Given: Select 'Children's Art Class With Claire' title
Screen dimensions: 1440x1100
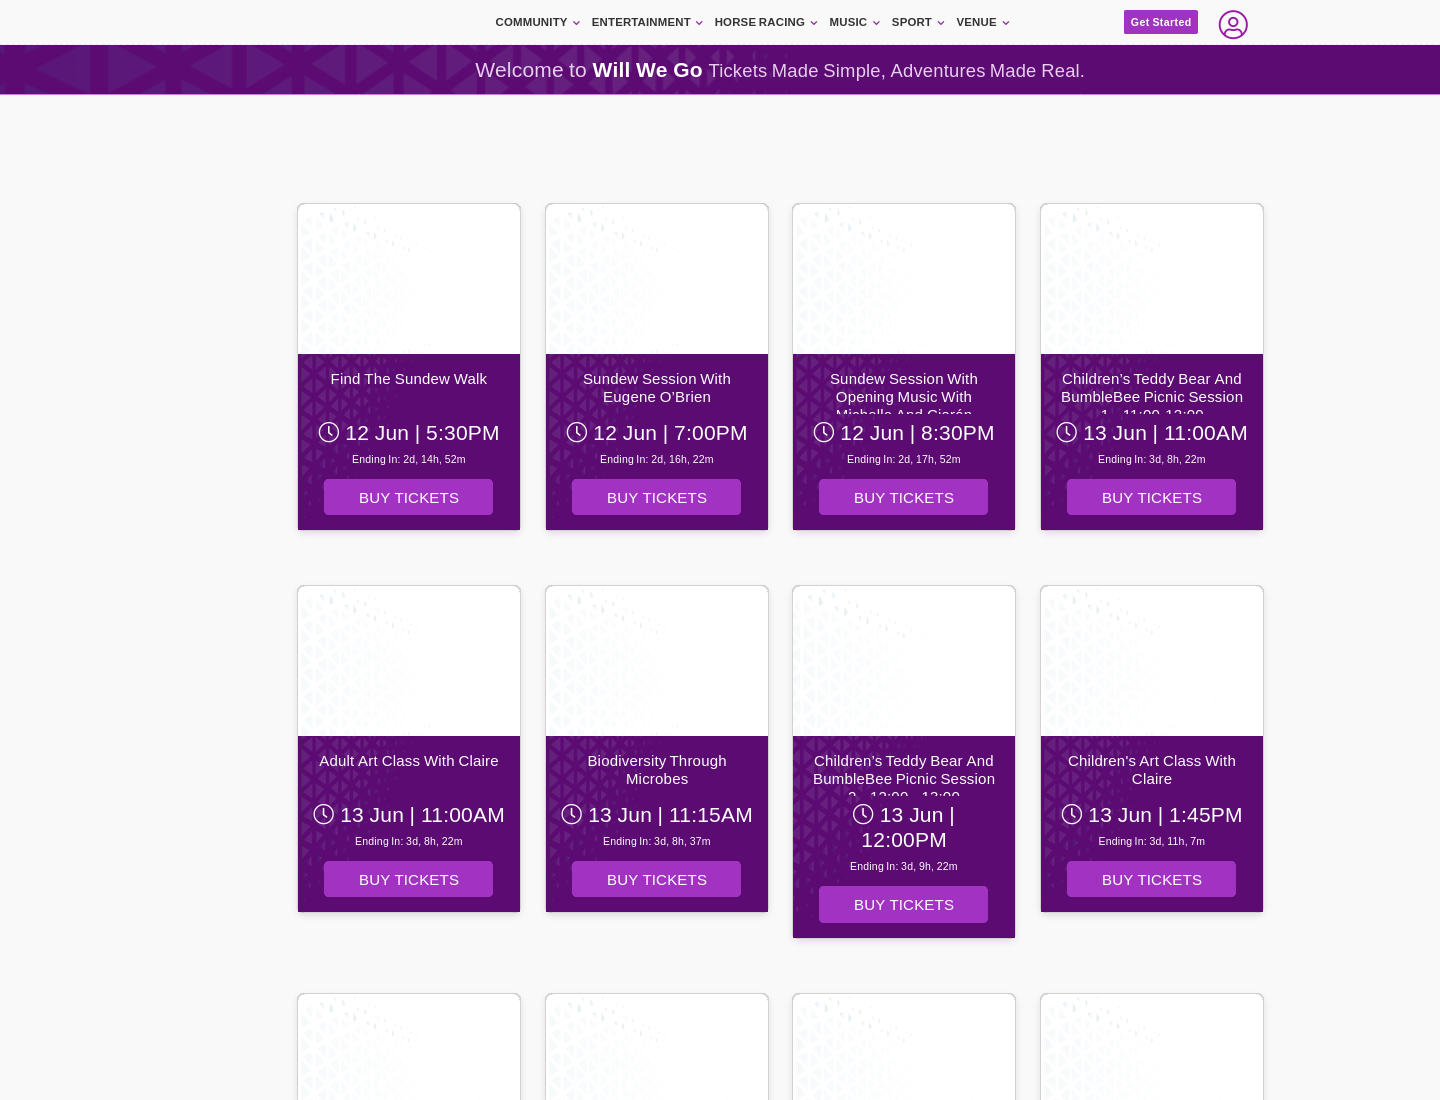Looking at the screenshot, I should pos(1152,770).
